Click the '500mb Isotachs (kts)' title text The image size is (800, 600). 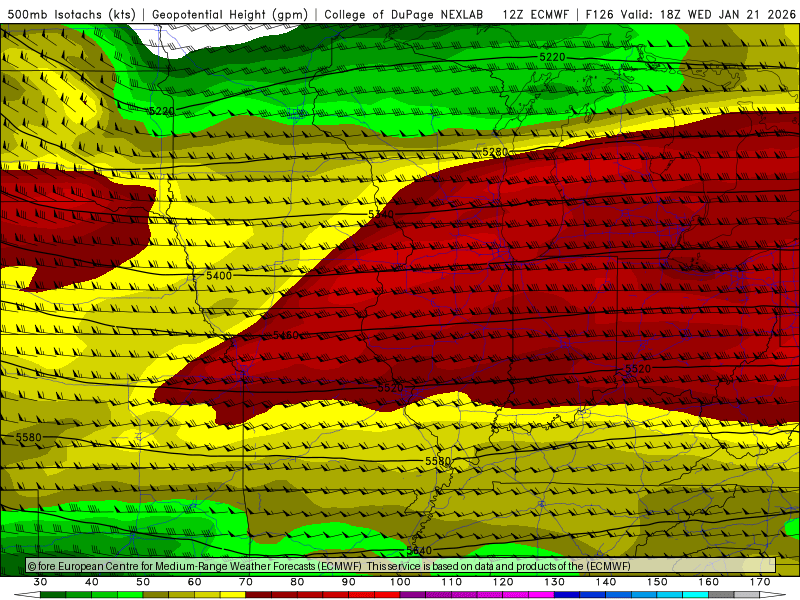(71, 14)
